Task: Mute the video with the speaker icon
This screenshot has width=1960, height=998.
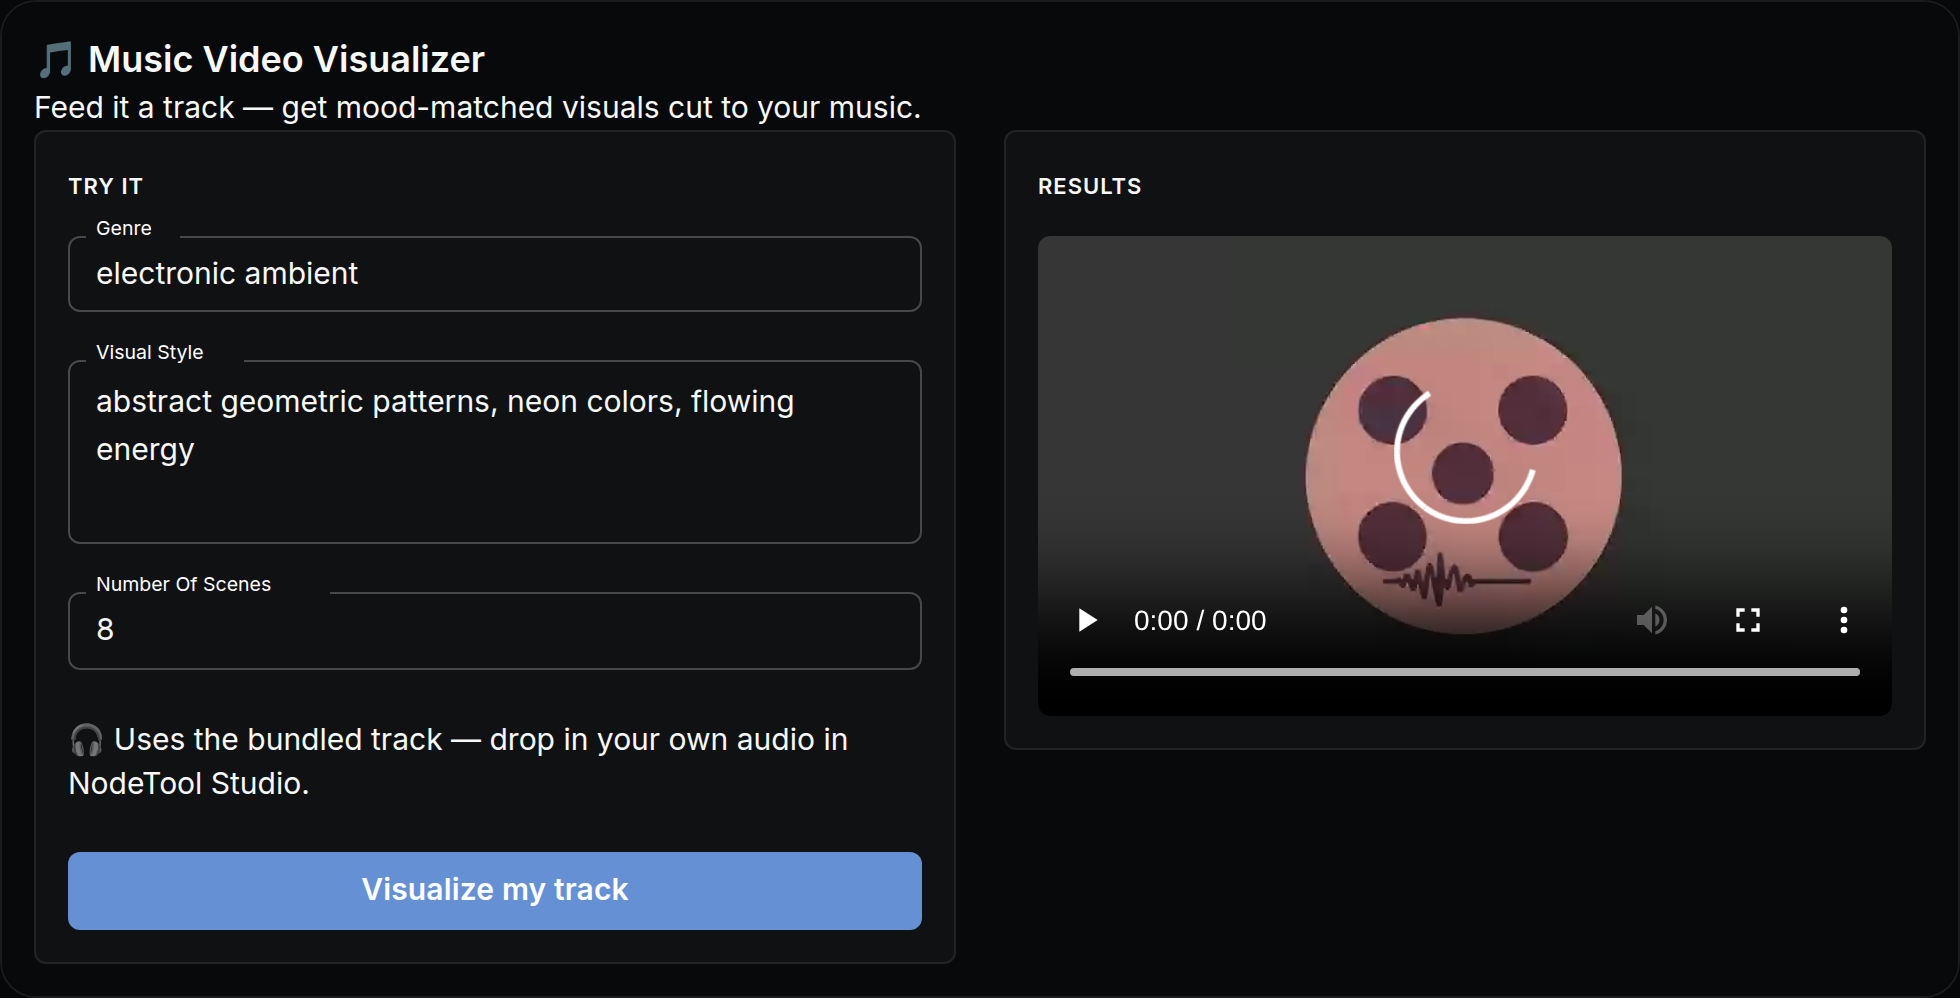Action: click(1652, 620)
